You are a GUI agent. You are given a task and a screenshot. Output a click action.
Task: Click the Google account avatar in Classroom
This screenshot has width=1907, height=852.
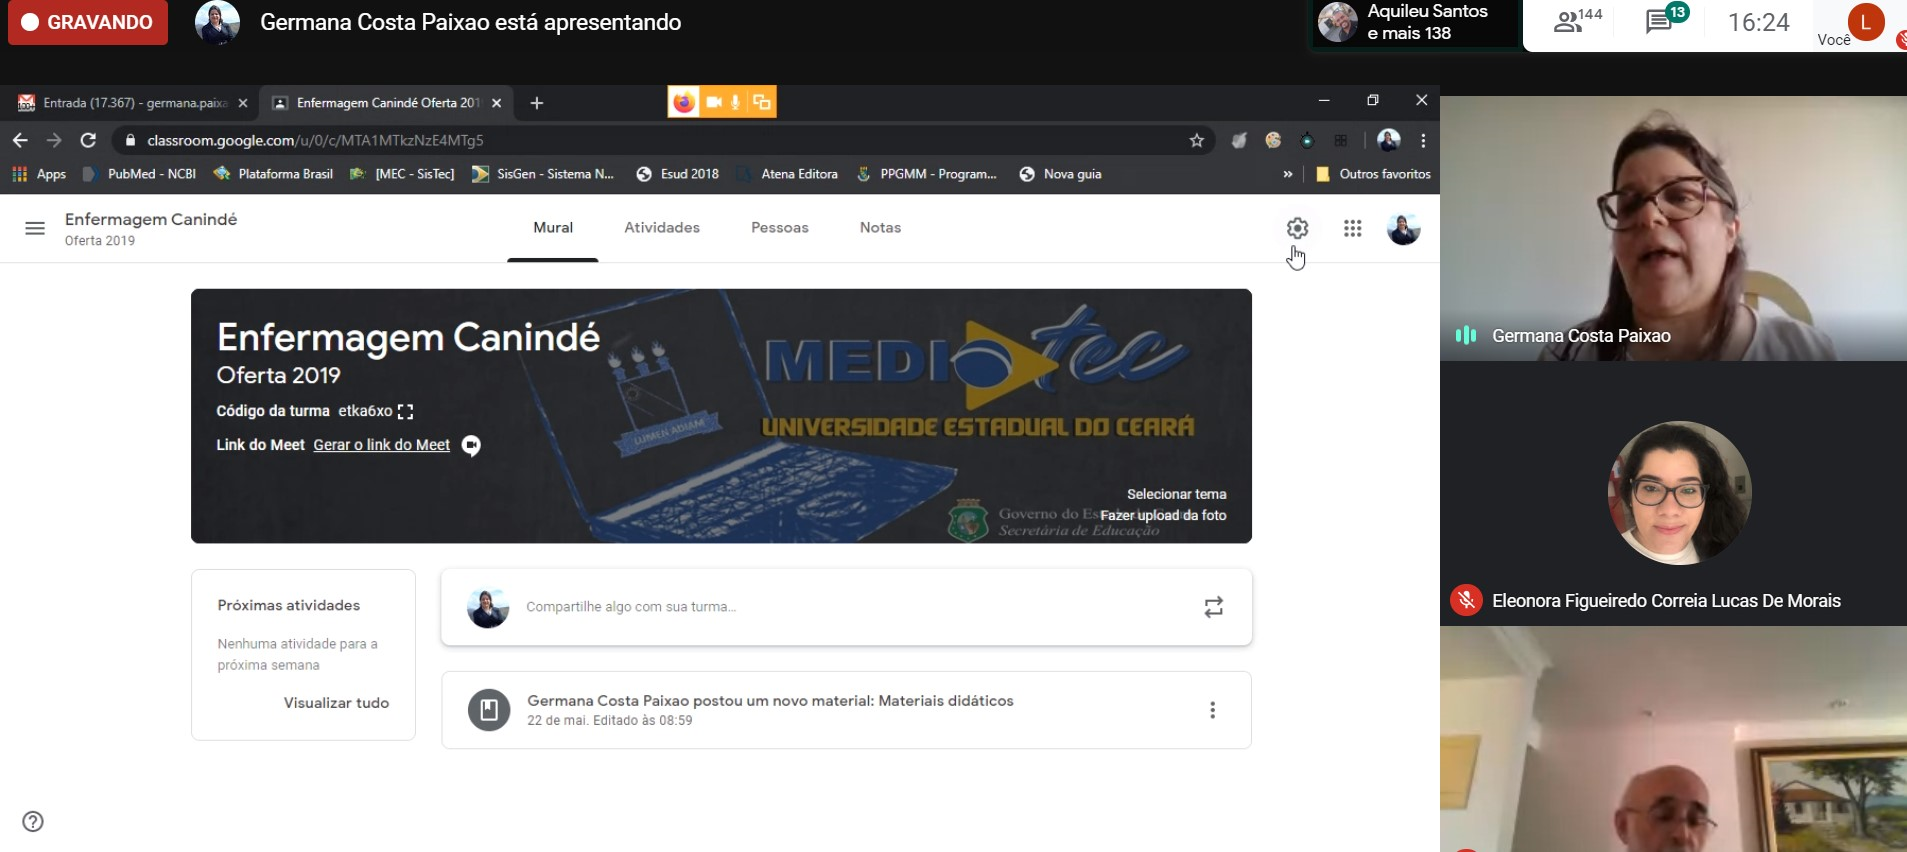point(1403,228)
